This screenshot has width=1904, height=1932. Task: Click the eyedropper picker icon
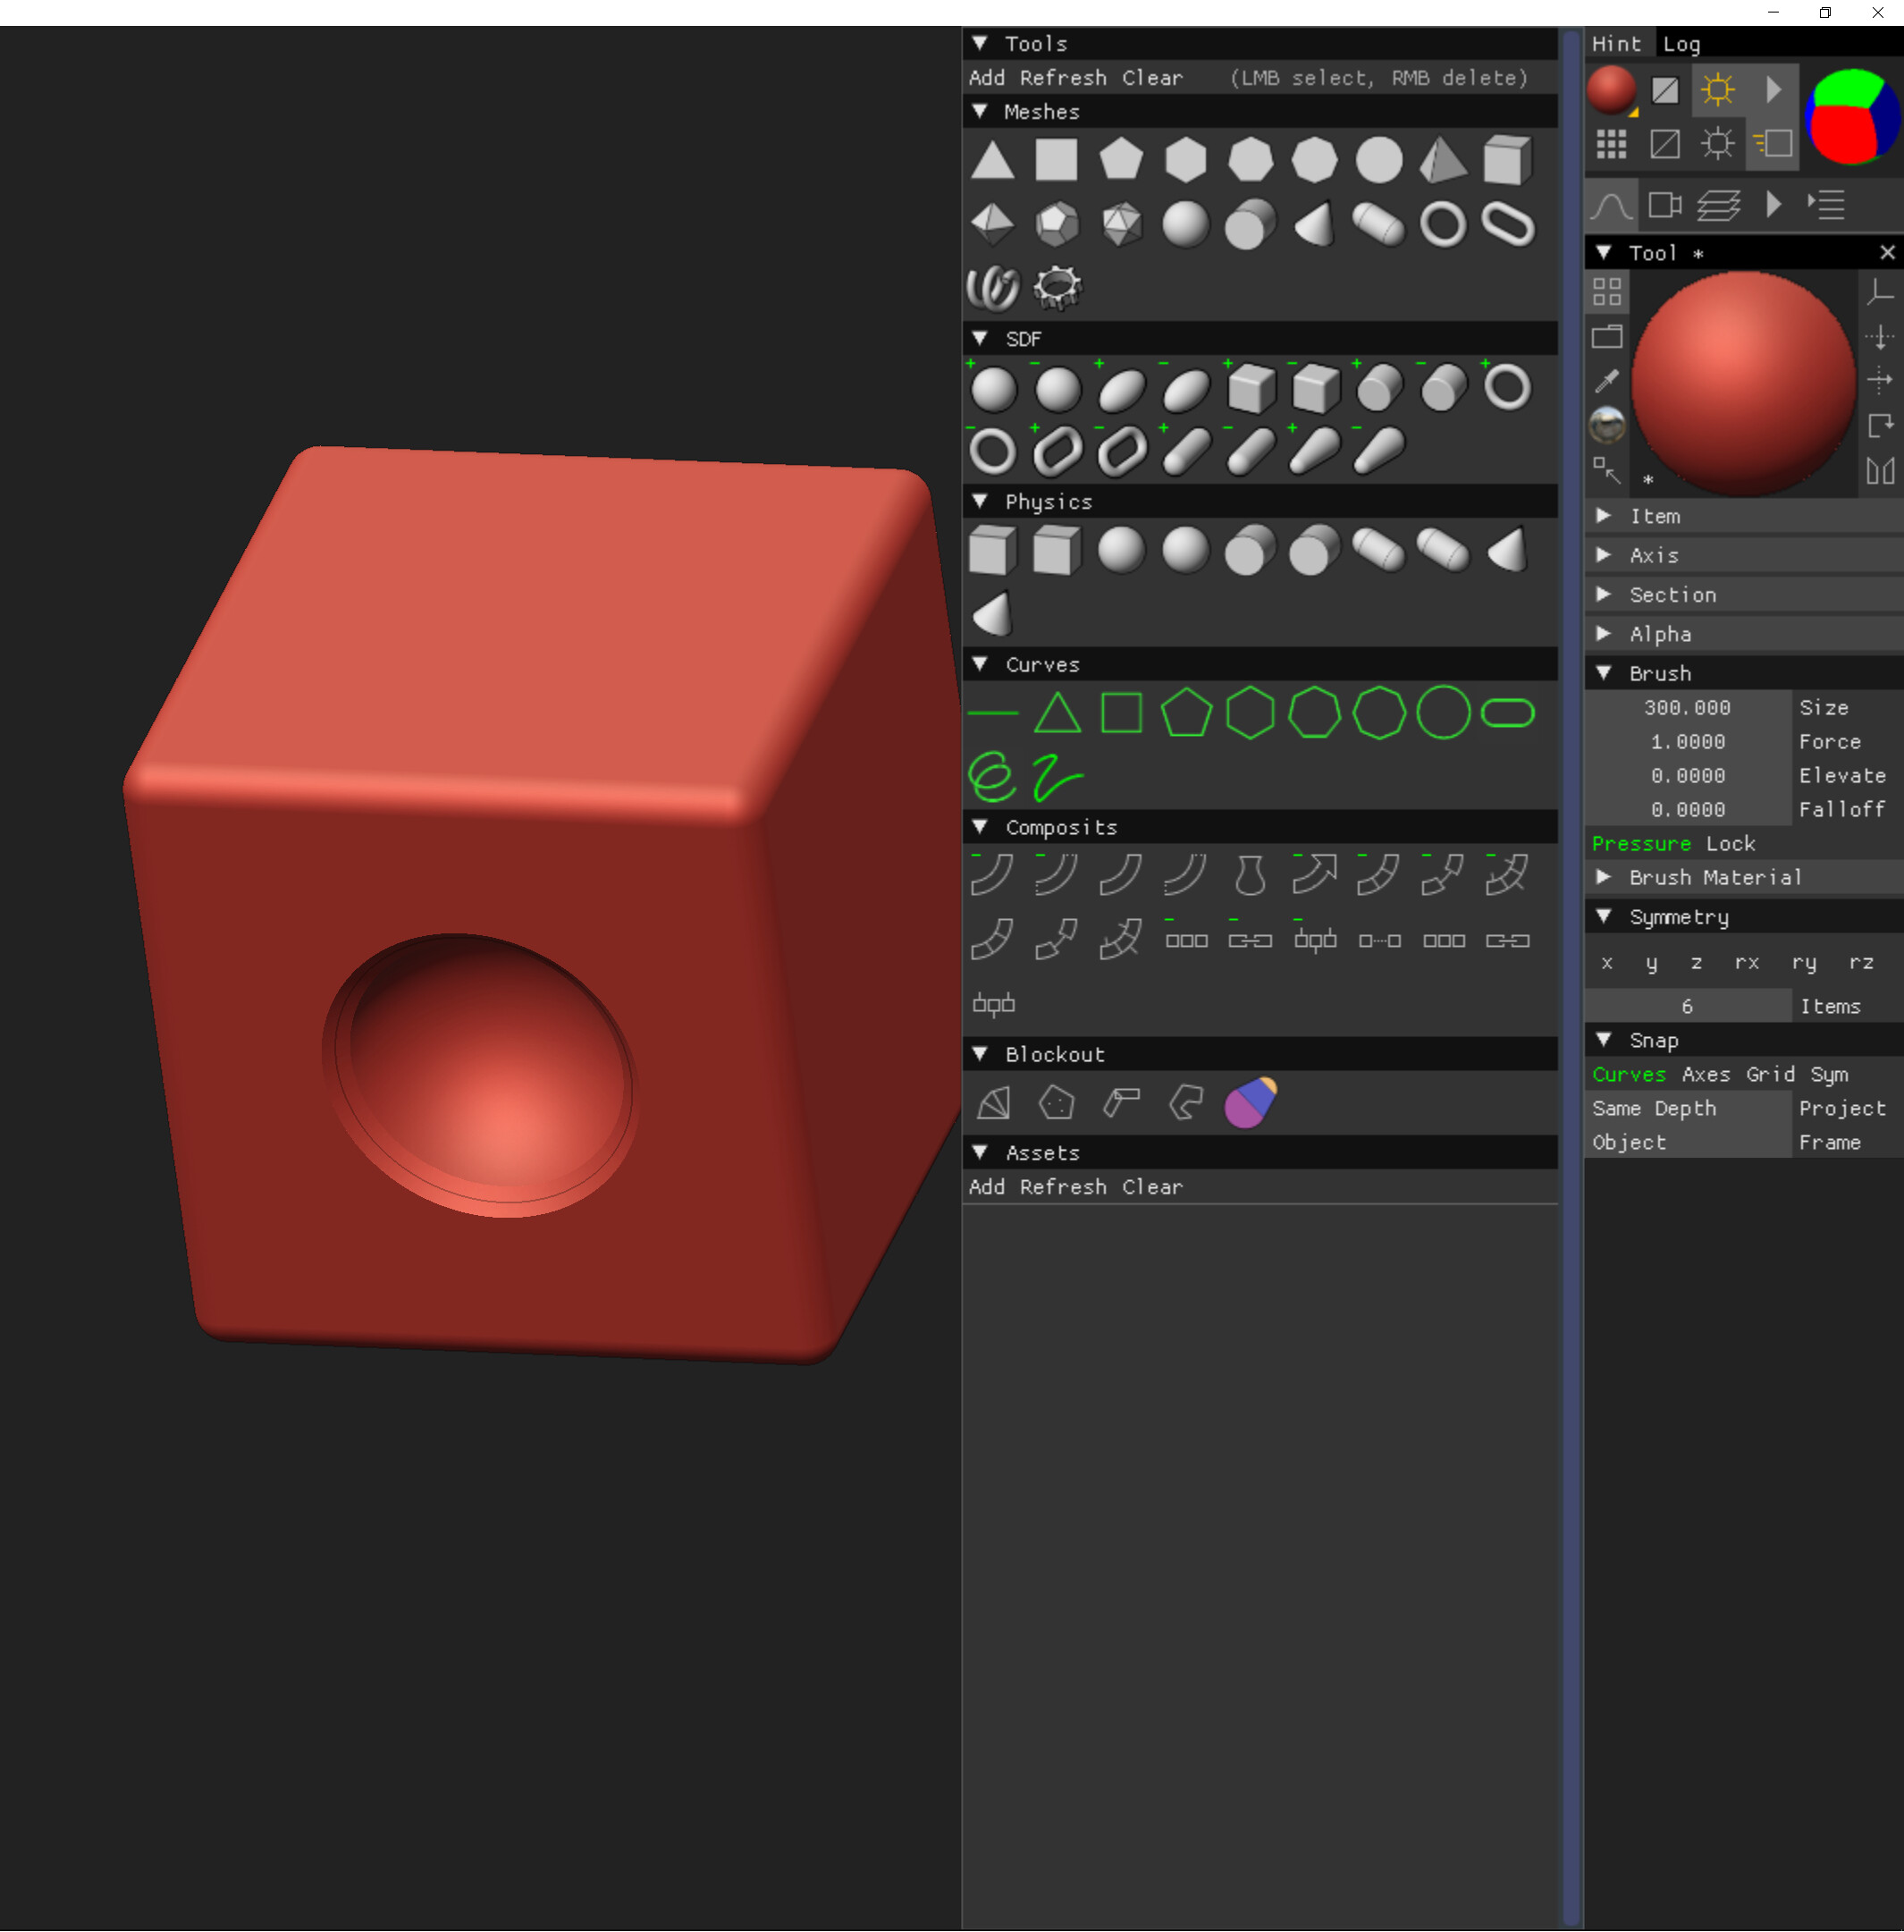tap(1607, 381)
